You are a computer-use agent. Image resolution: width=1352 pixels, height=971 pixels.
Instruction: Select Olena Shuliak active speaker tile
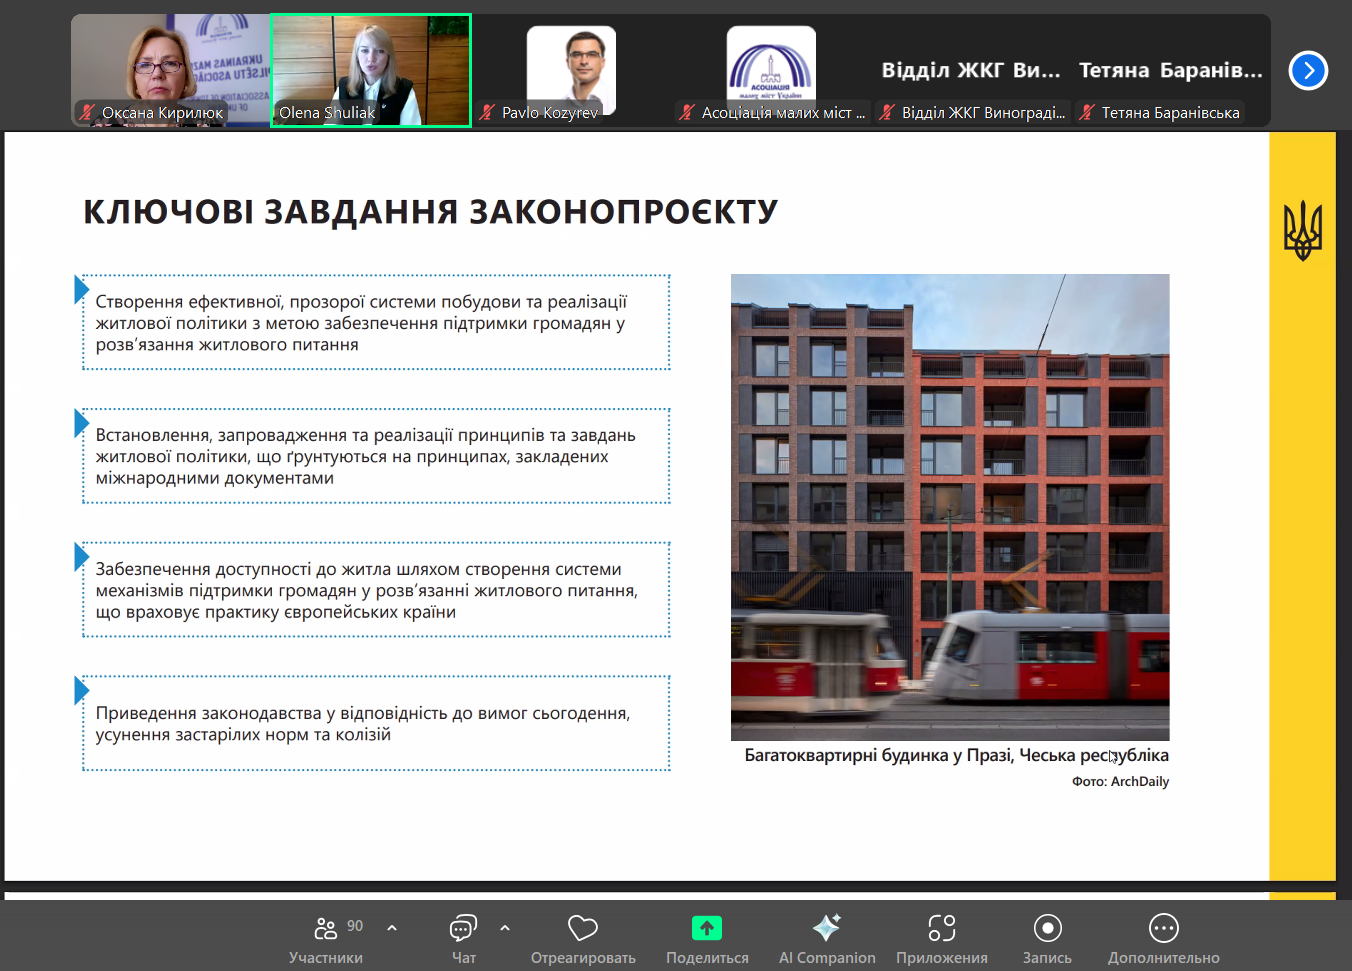pyautogui.click(x=371, y=70)
